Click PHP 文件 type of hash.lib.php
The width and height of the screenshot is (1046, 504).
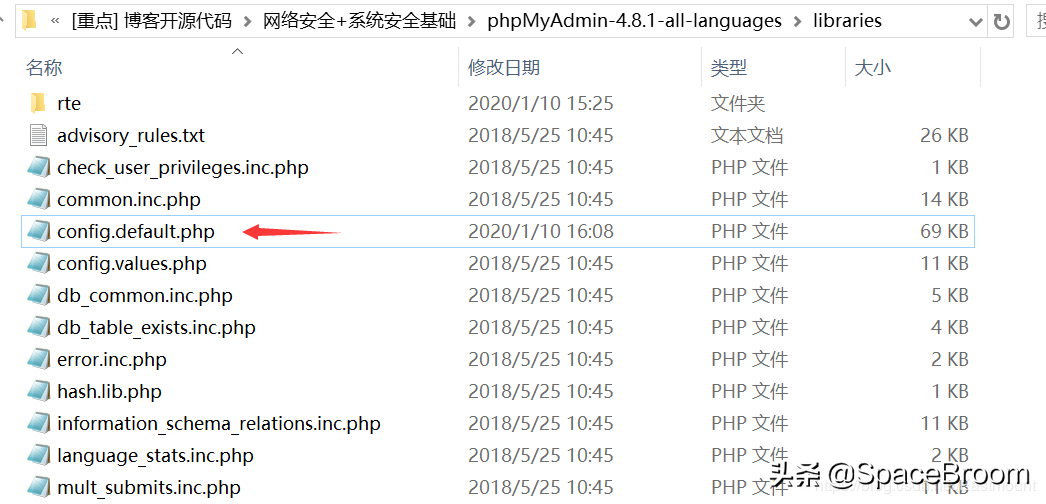coord(749,391)
